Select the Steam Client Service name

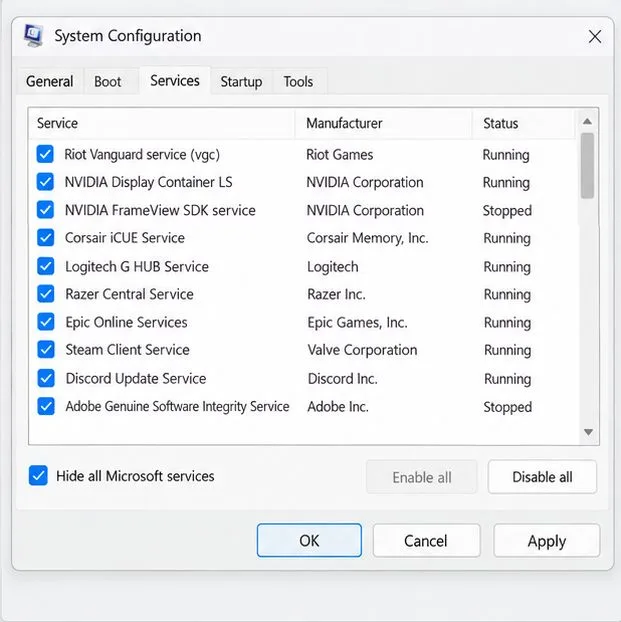(x=127, y=350)
